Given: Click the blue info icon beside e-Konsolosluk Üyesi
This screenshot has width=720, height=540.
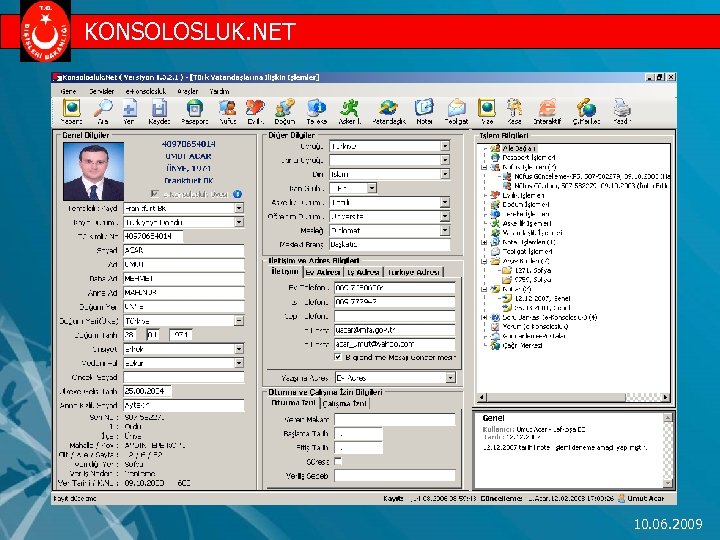Looking at the screenshot, I should (x=237, y=194).
